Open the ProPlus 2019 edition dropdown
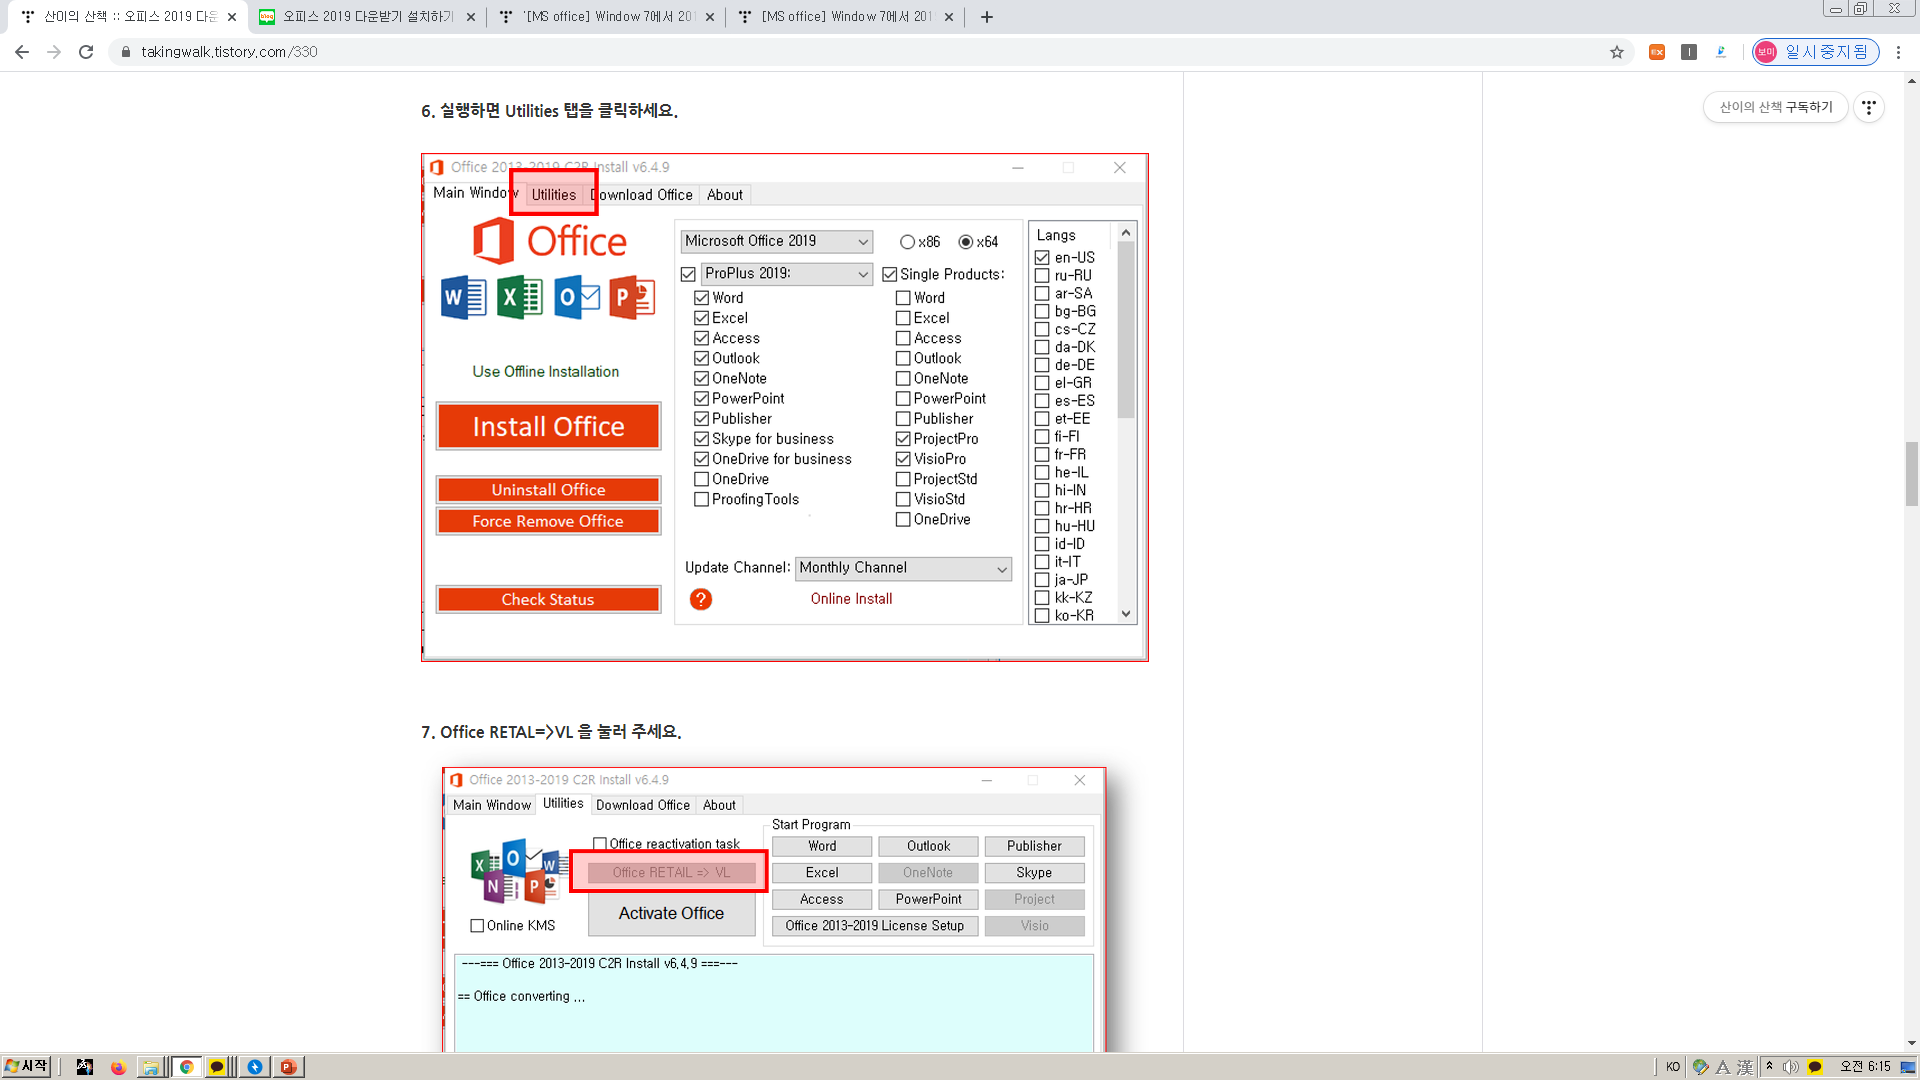1920x1080 pixels. (786, 274)
